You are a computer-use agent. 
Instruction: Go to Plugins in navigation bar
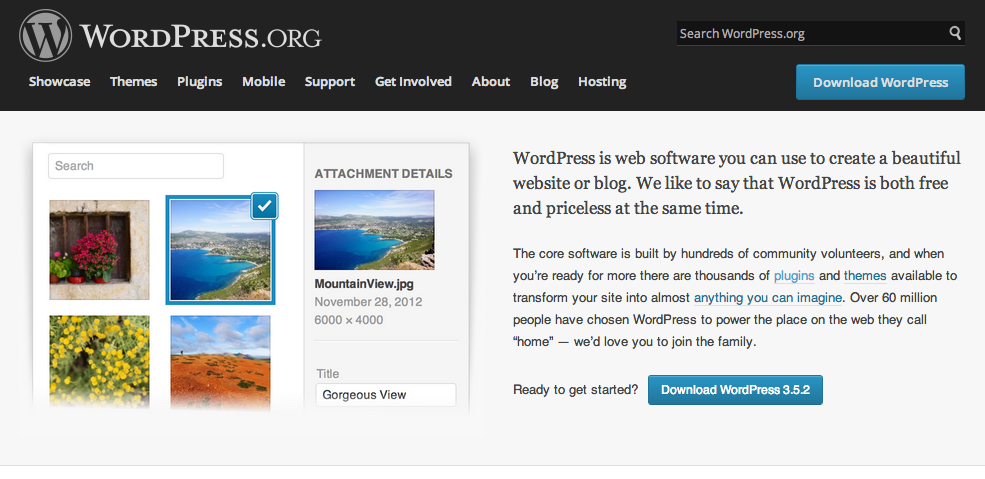point(200,82)
